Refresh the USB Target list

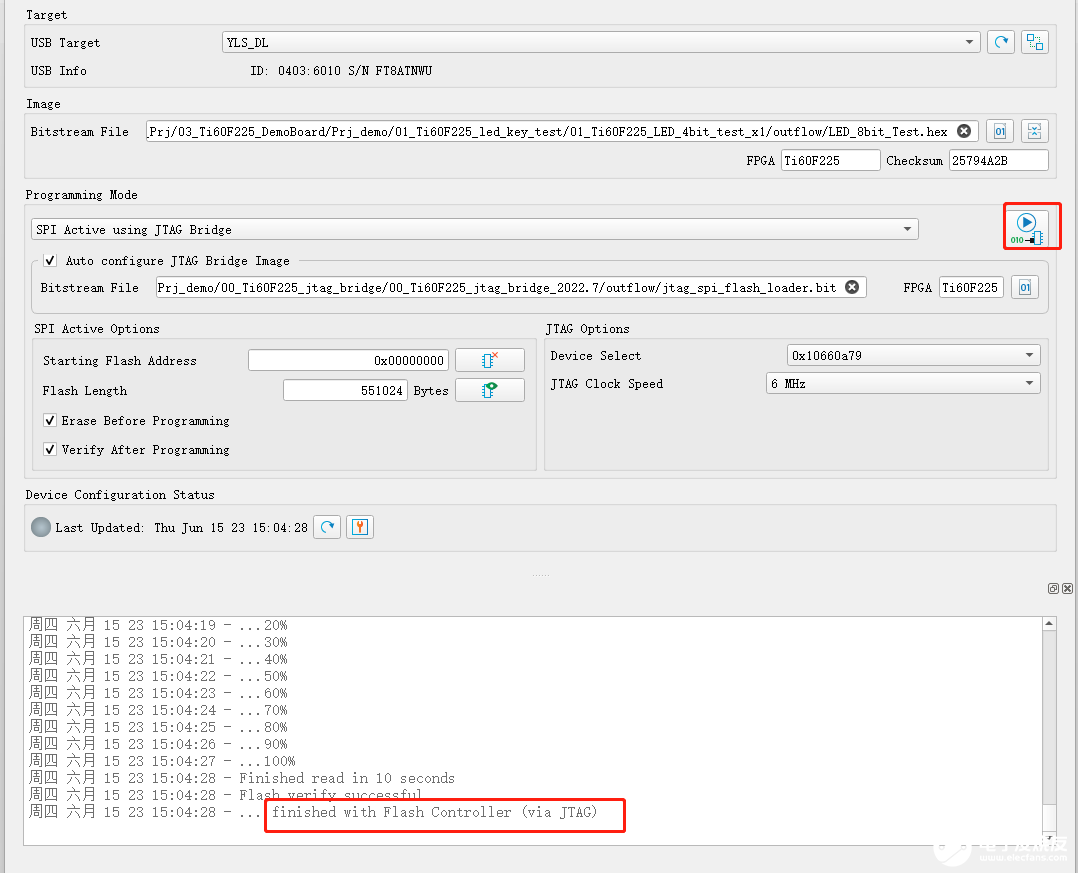tap(1000, 42)
